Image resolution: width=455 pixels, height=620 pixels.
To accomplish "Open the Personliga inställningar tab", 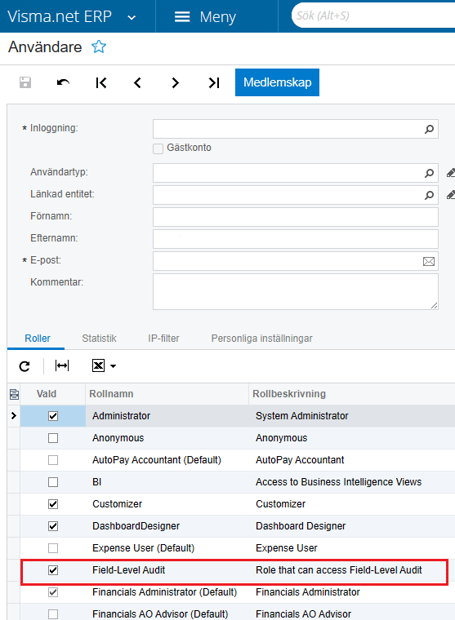I will coord(262,338).
